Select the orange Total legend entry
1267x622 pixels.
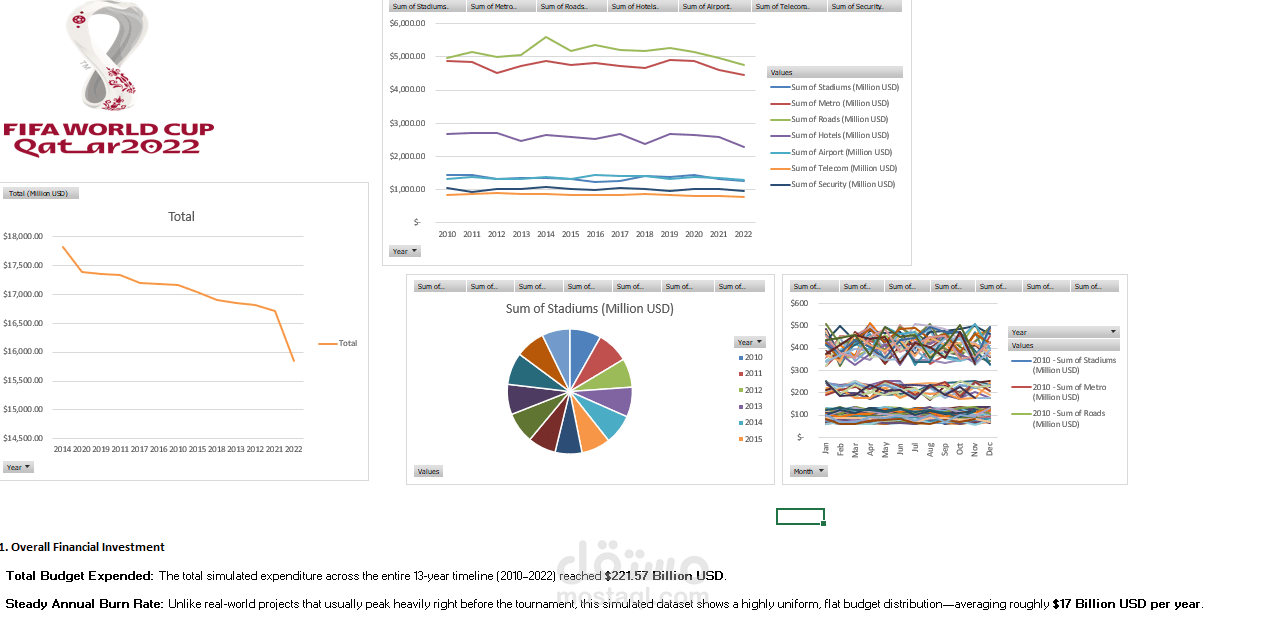pos(338,343)
